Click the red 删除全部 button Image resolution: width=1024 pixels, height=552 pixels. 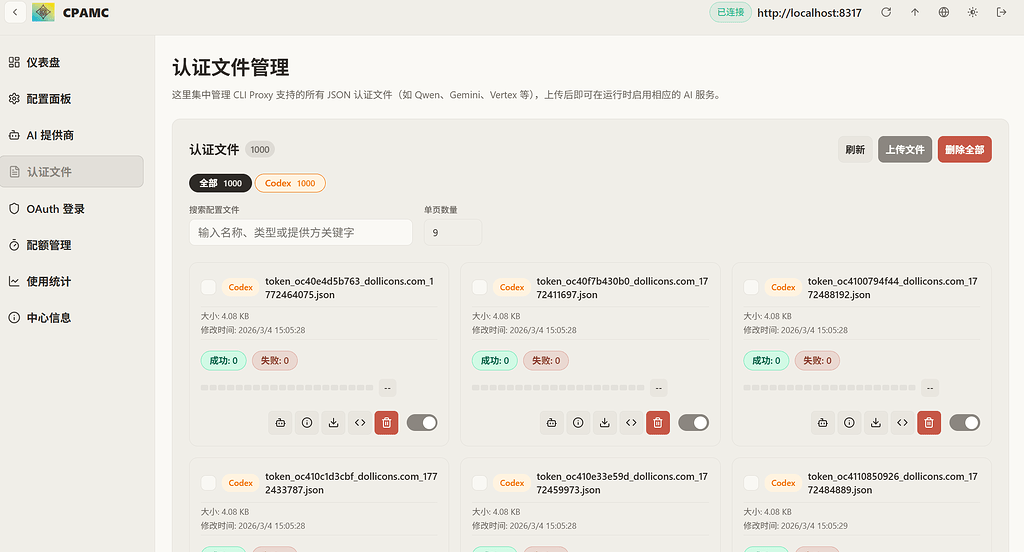pos(965,150)
